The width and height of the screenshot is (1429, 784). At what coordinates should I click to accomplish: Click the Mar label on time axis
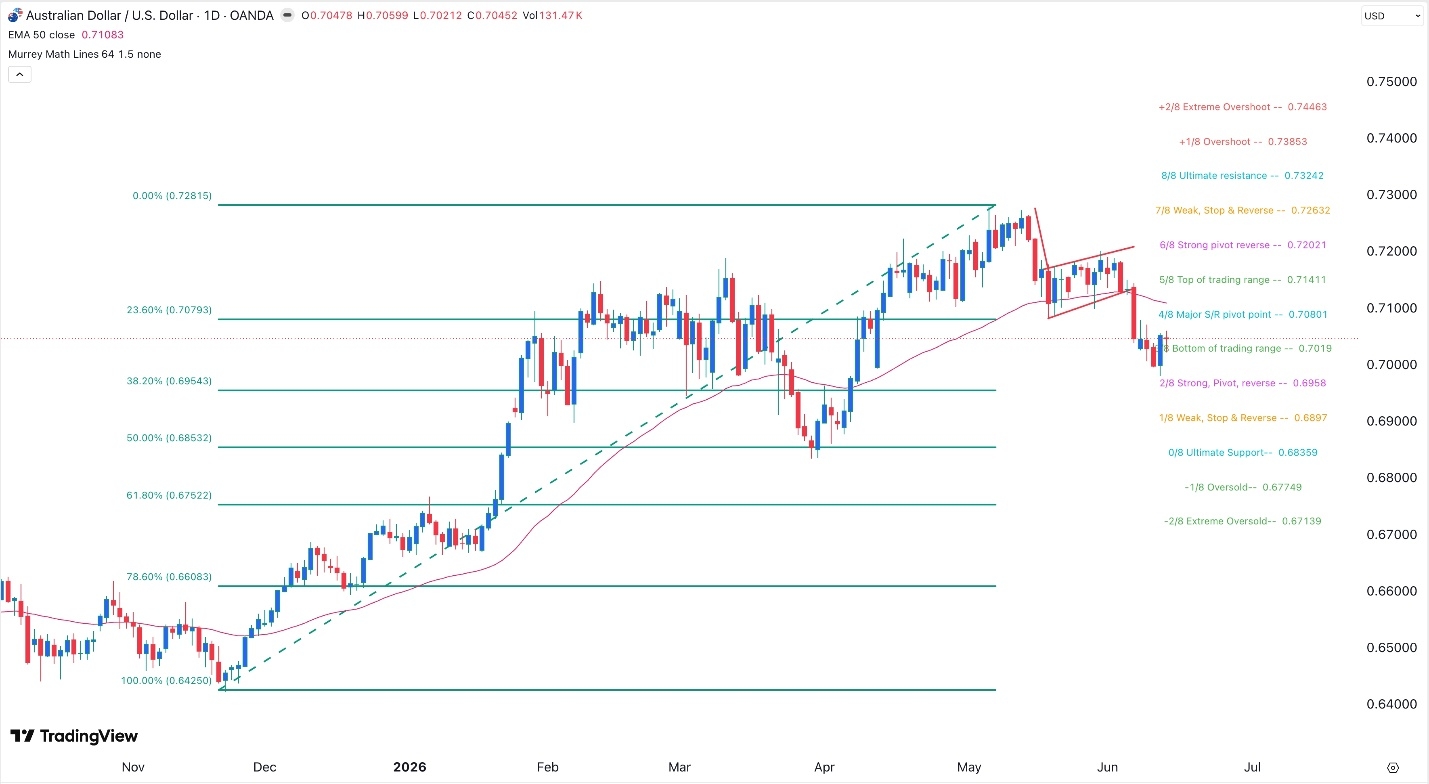680,768
